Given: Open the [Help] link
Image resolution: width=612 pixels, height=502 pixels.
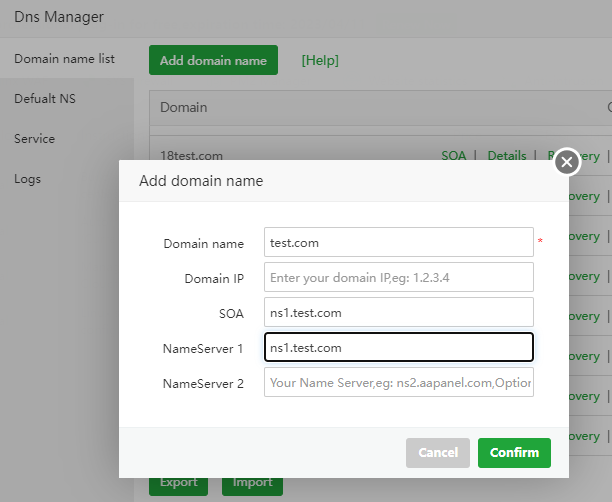Looking at the screenshot, I should [320, 60].
